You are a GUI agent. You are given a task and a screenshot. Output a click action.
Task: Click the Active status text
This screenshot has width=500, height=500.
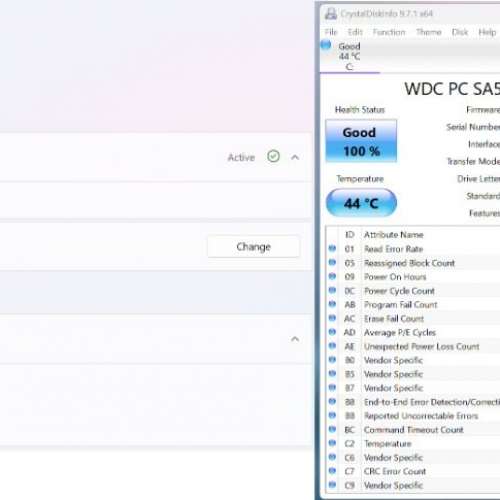[241, 157]
